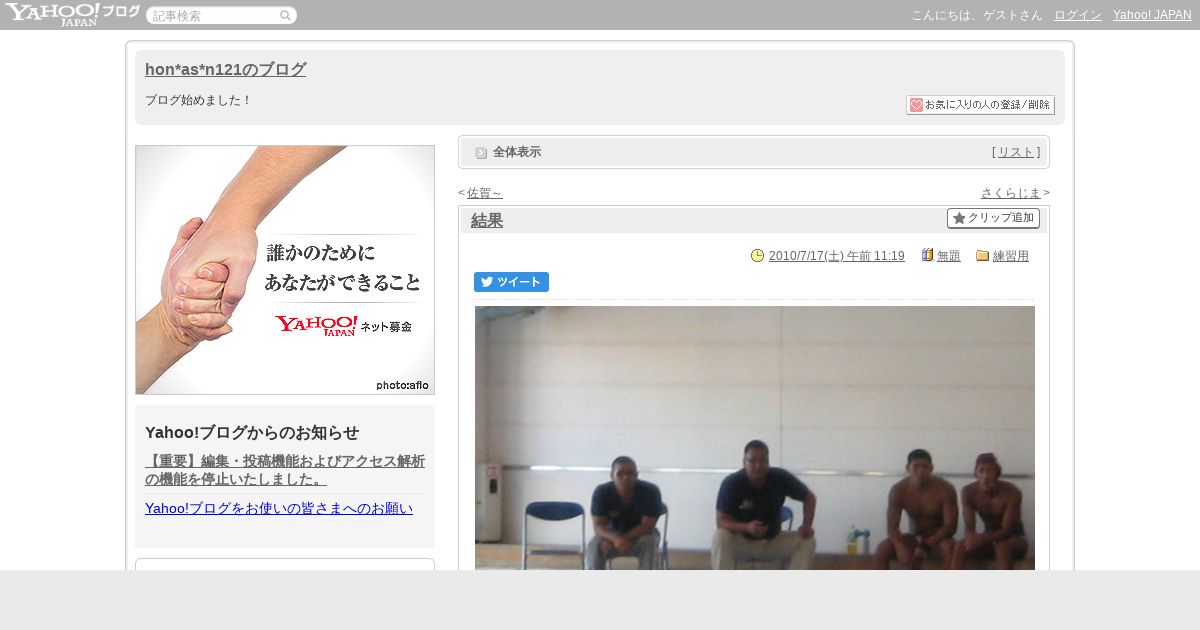
Task: Click お気に入りの人の登録/削除 button
Action: 980,105
